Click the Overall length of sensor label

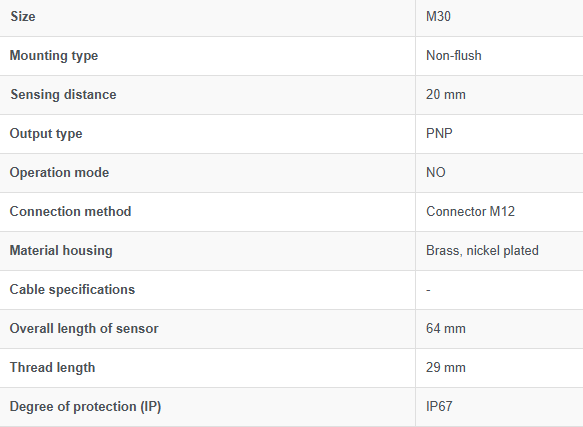pyautogui.click(x=84, y=329)
